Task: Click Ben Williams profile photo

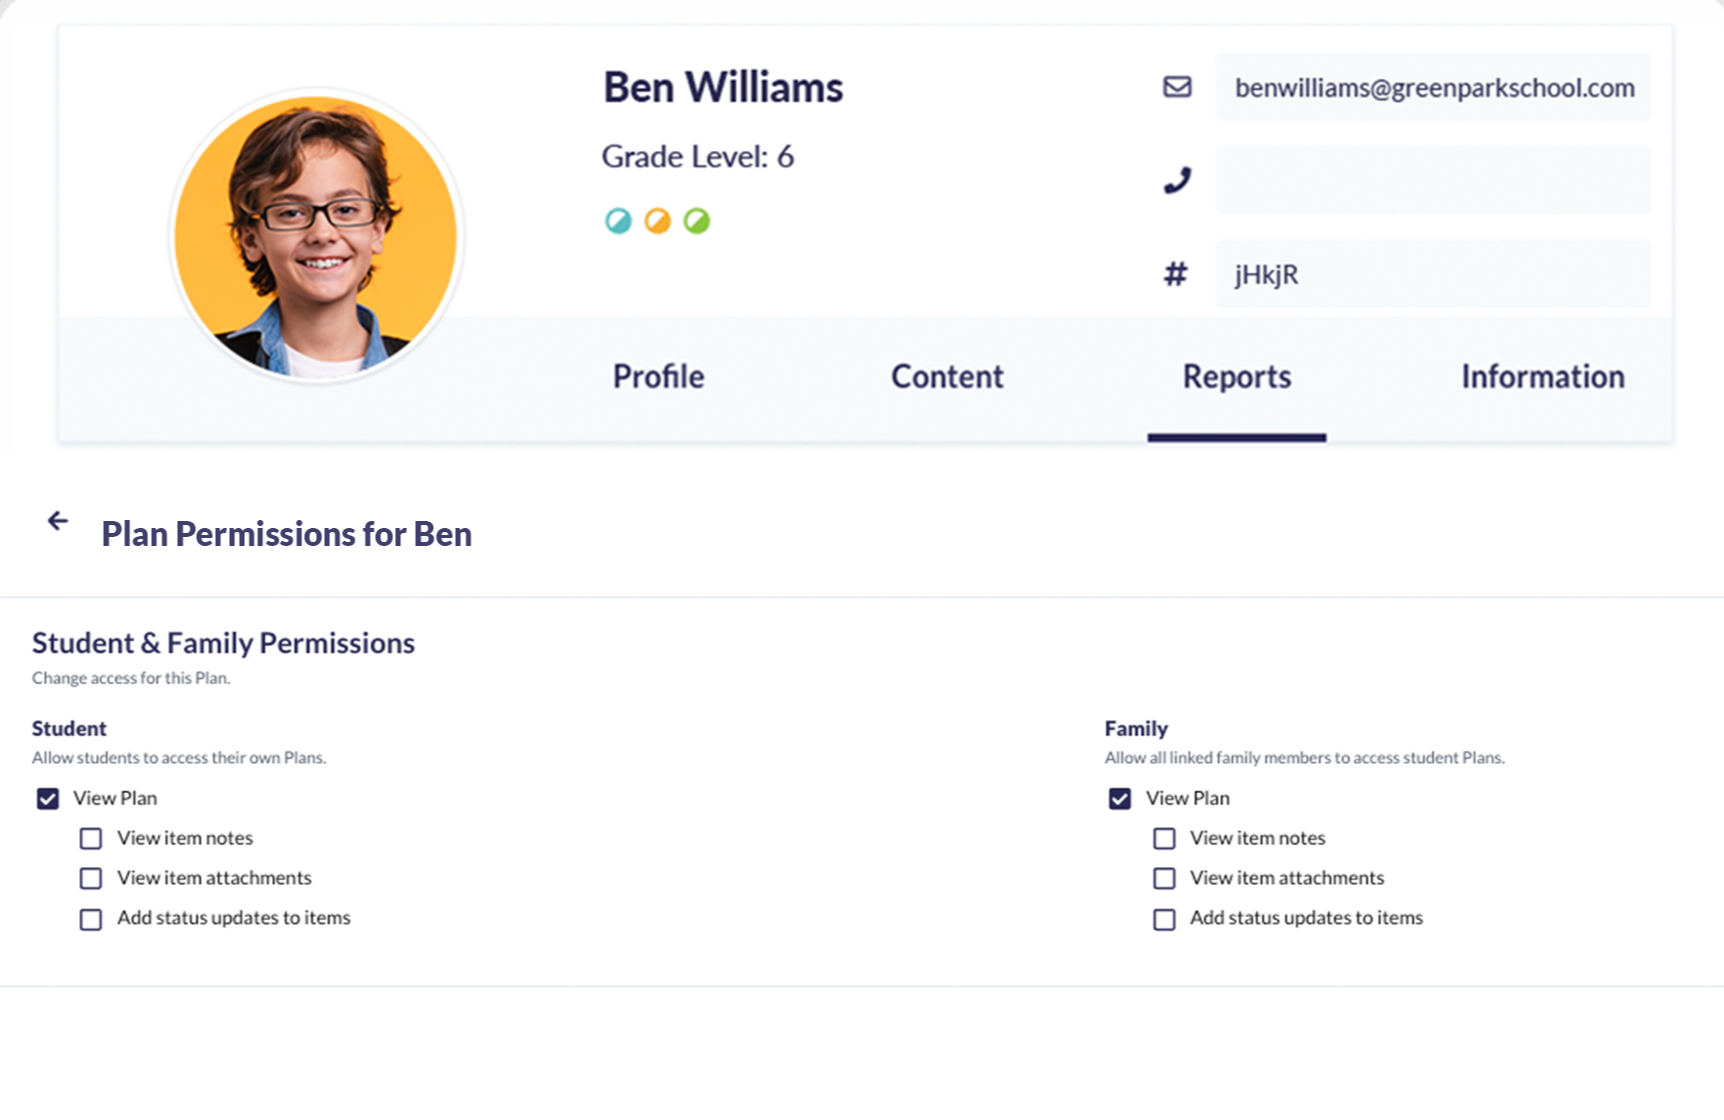Action: [x=316, y=237]
